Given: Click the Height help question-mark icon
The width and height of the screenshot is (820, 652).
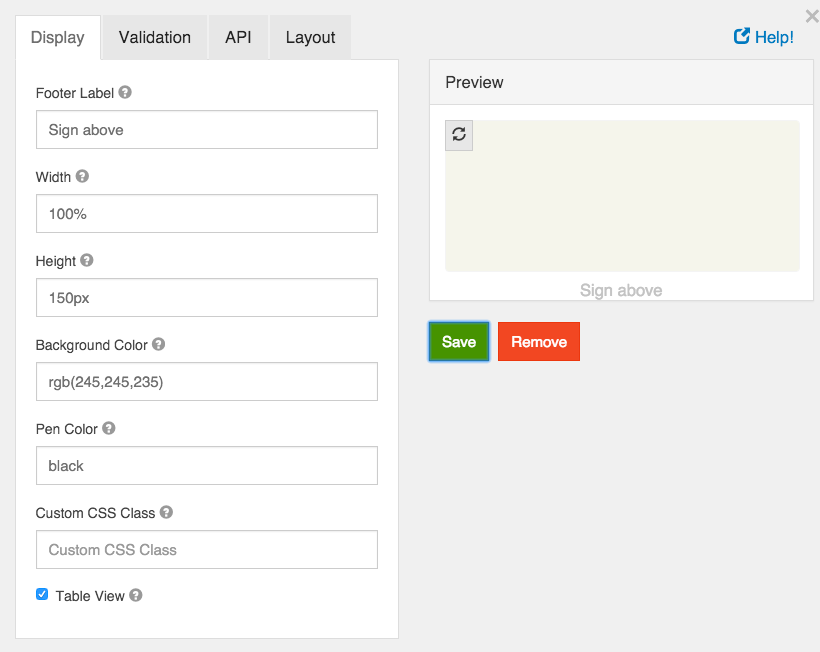Looking at the screenshot, I should 87,260.
